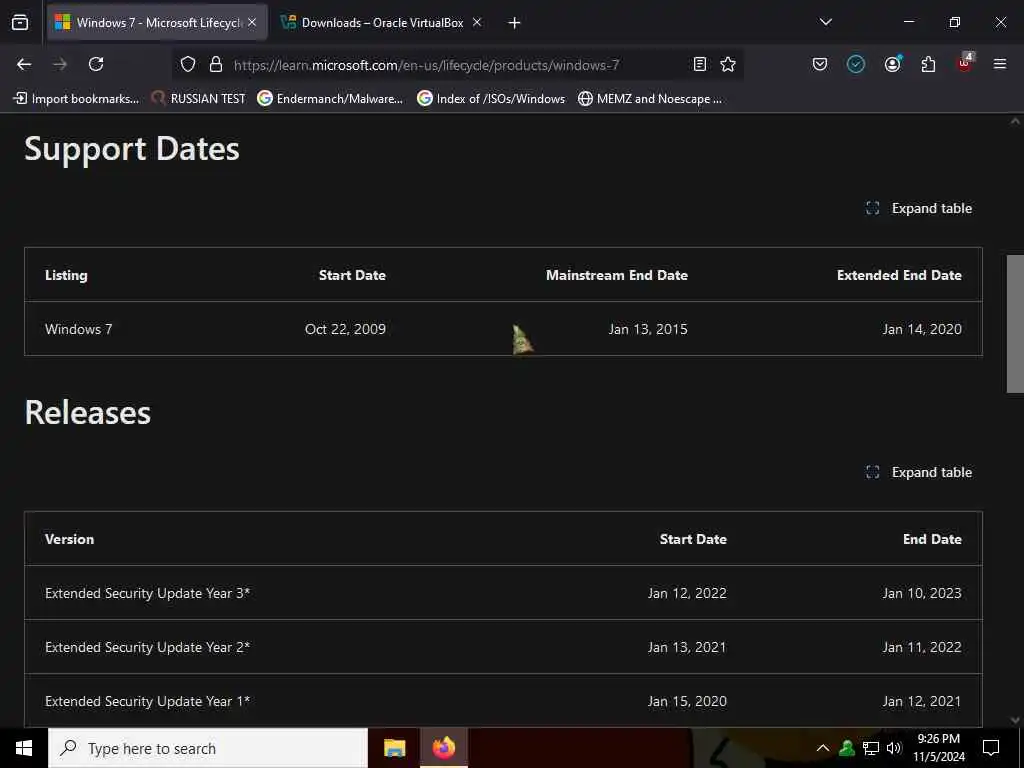The width and height of the screenshot is (1024, 768).
Task: Close the Downloads Oracle VirtualBox tab
Action: (477, 22)
